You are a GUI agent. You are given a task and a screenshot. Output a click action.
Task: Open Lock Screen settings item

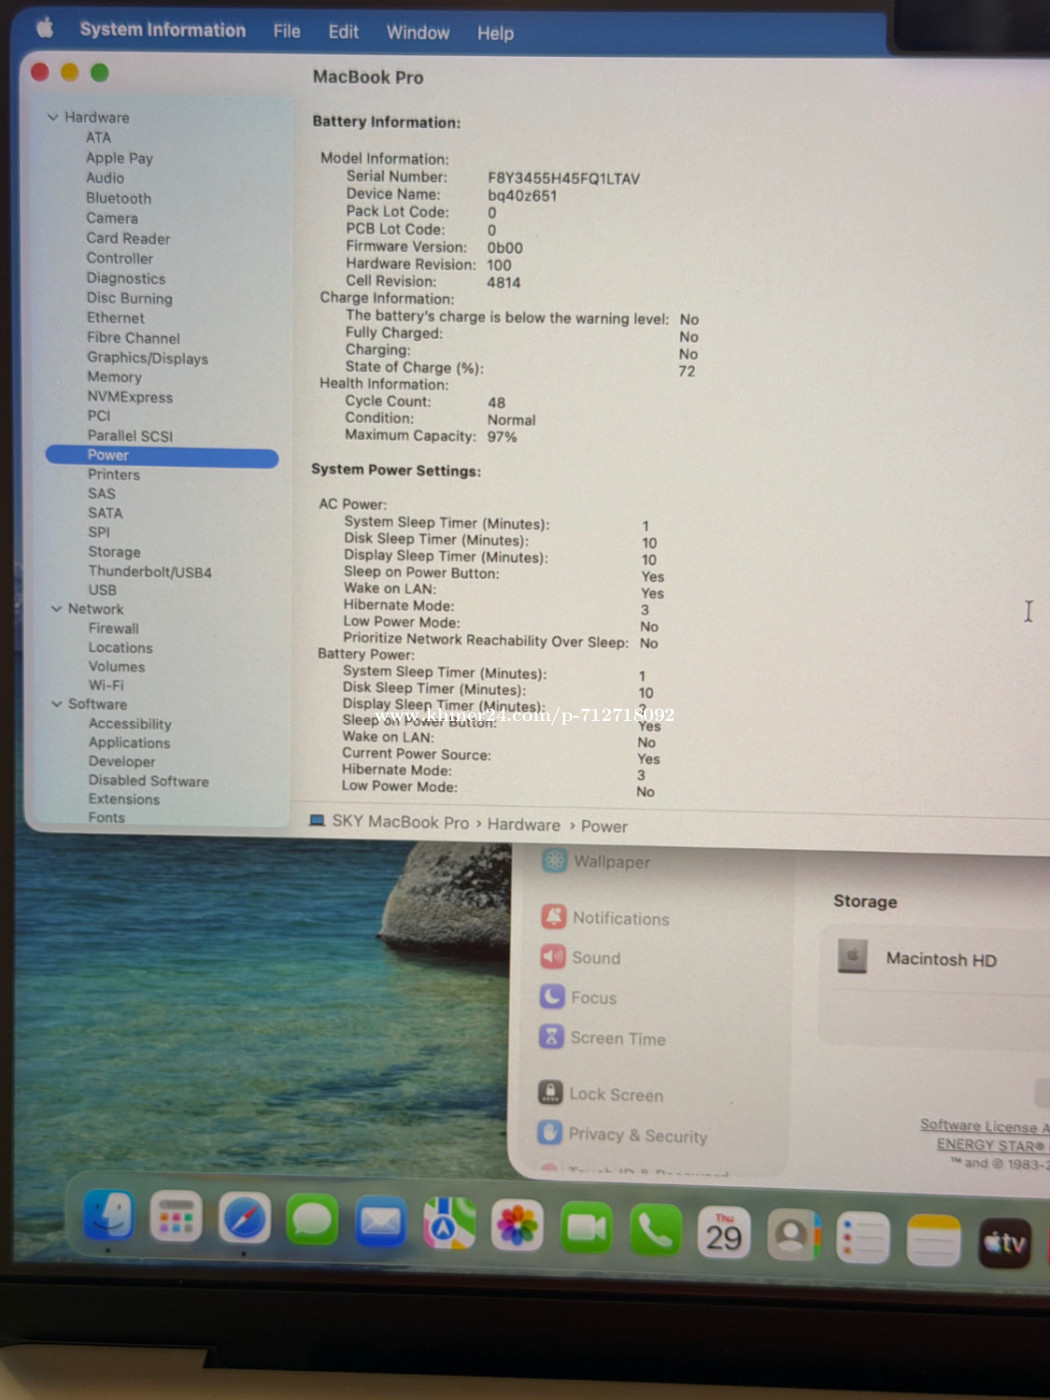pyautogui.click(x=615, y=1095)
